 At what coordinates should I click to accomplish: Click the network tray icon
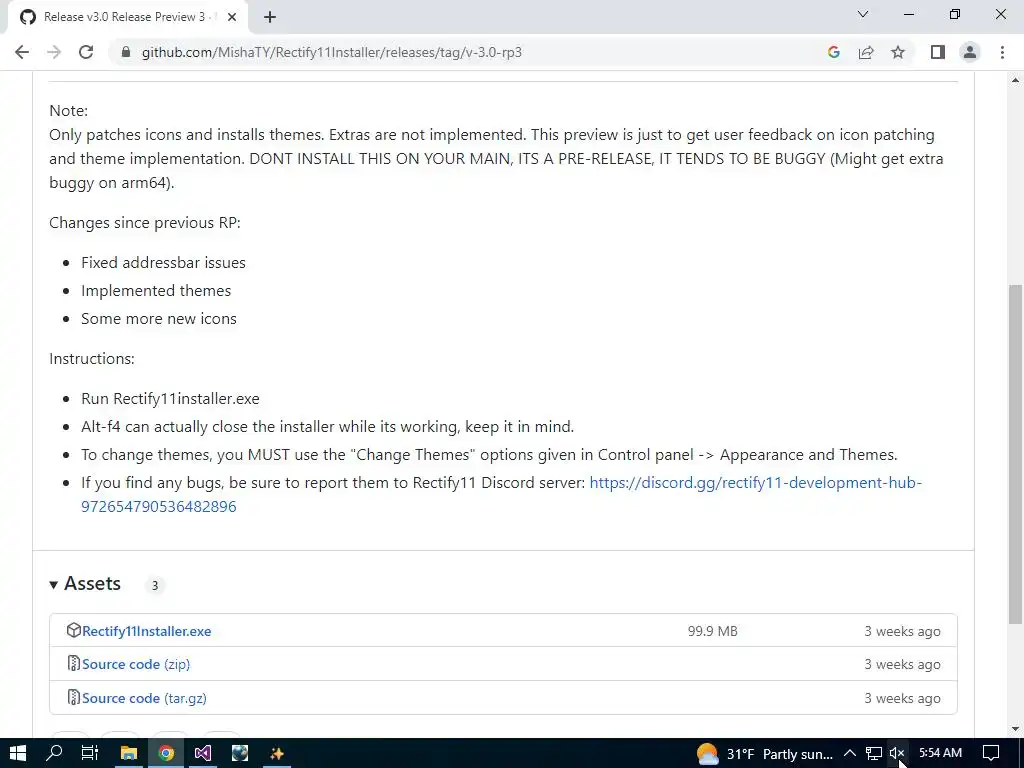coord(874,754)
